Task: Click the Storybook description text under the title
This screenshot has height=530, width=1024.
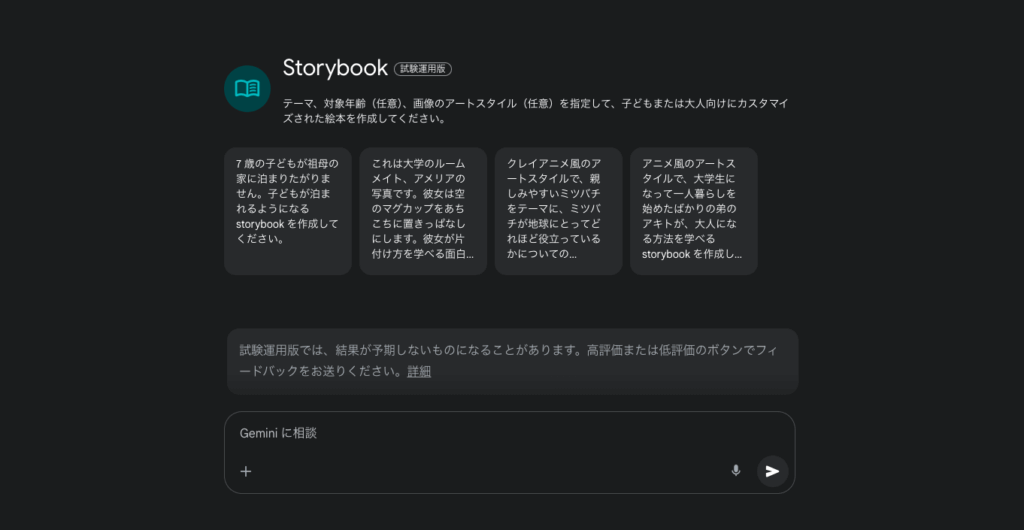Action: tap(536, 111)
